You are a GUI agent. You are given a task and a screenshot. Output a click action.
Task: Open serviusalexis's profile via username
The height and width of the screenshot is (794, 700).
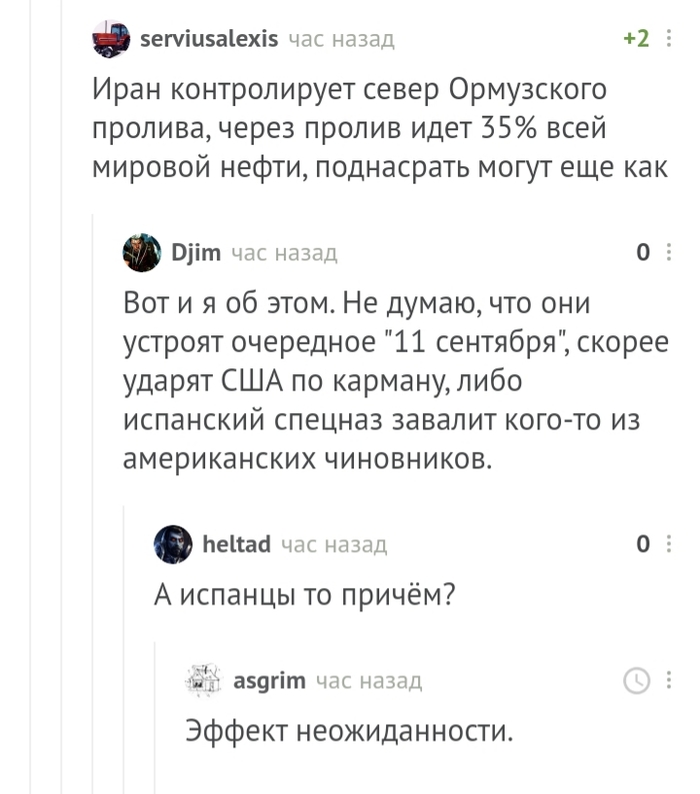[209, 39]
